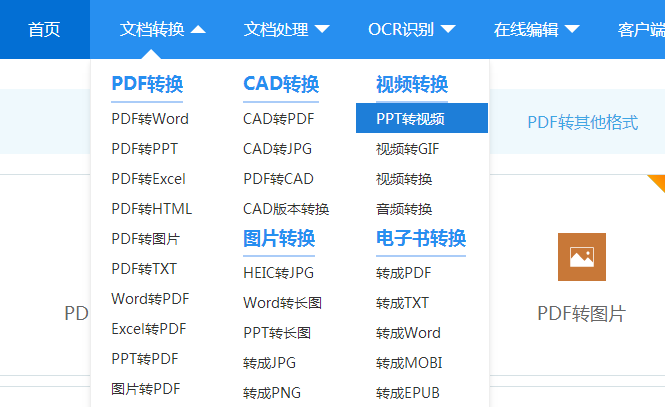The width and height of the screenshot is (665, 407).
Task: Choose Word转长图 option
Action: [282, 303]
